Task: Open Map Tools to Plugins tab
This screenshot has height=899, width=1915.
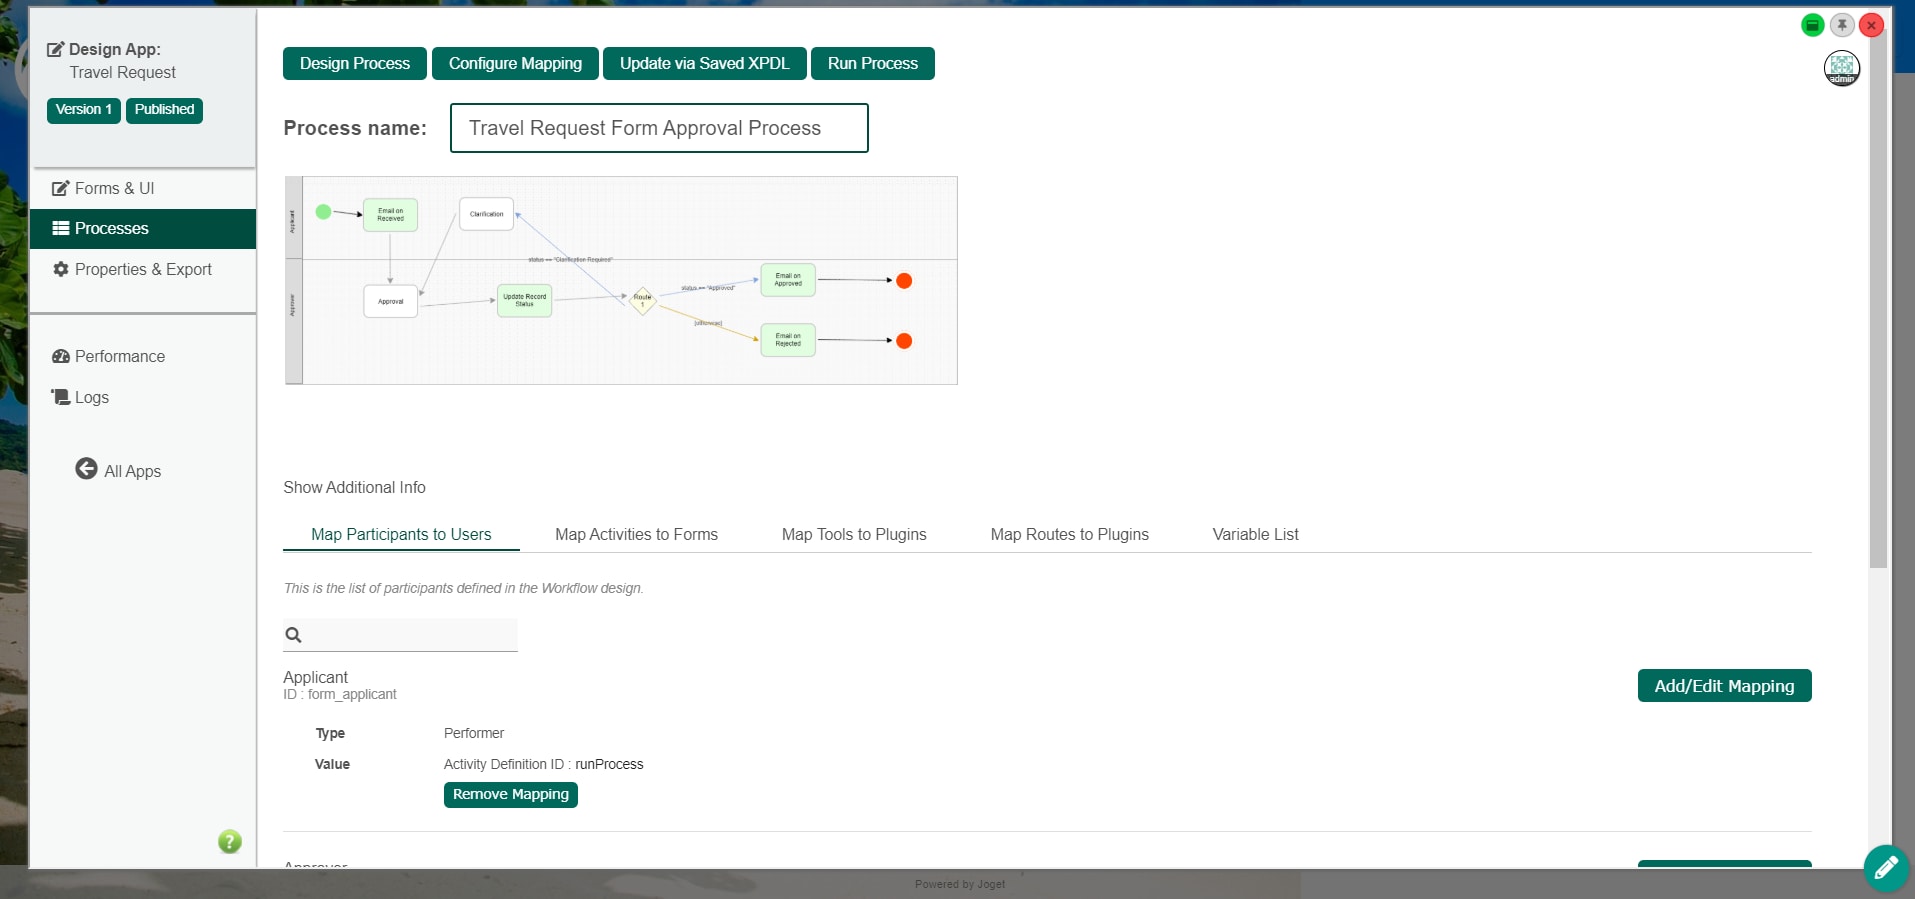Action: pyautogui.click(x=854, y=535)
